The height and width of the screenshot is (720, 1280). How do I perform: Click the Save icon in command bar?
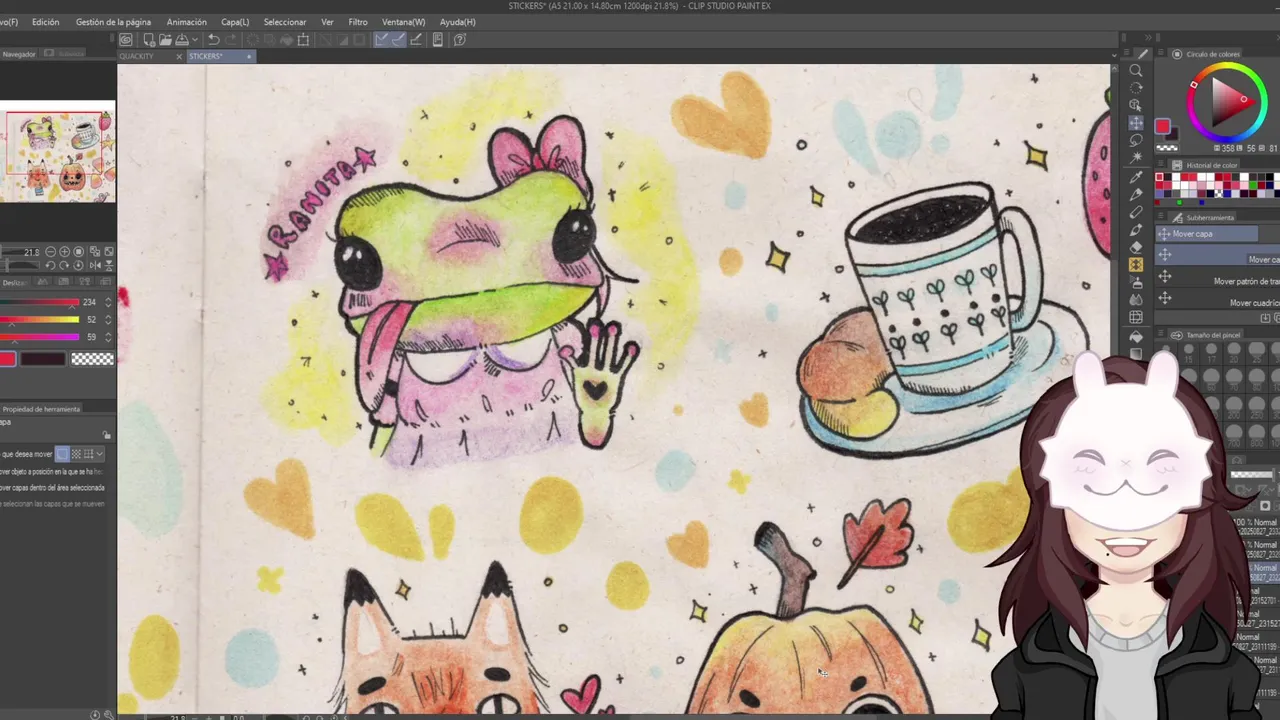click(182, 40)
